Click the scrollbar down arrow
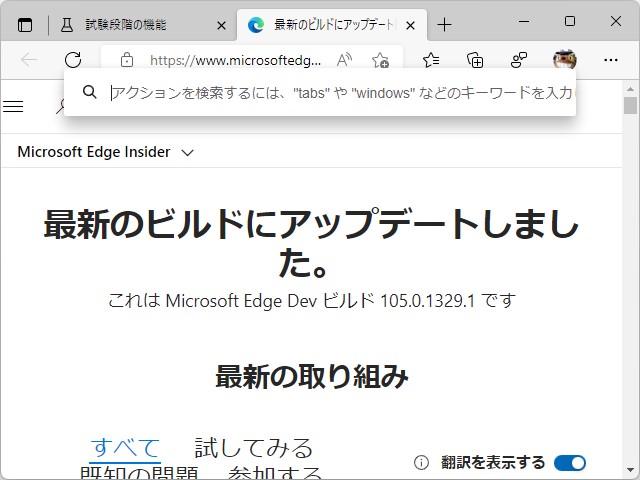Screen dimensions: 640x480 [x=630, y=471]
